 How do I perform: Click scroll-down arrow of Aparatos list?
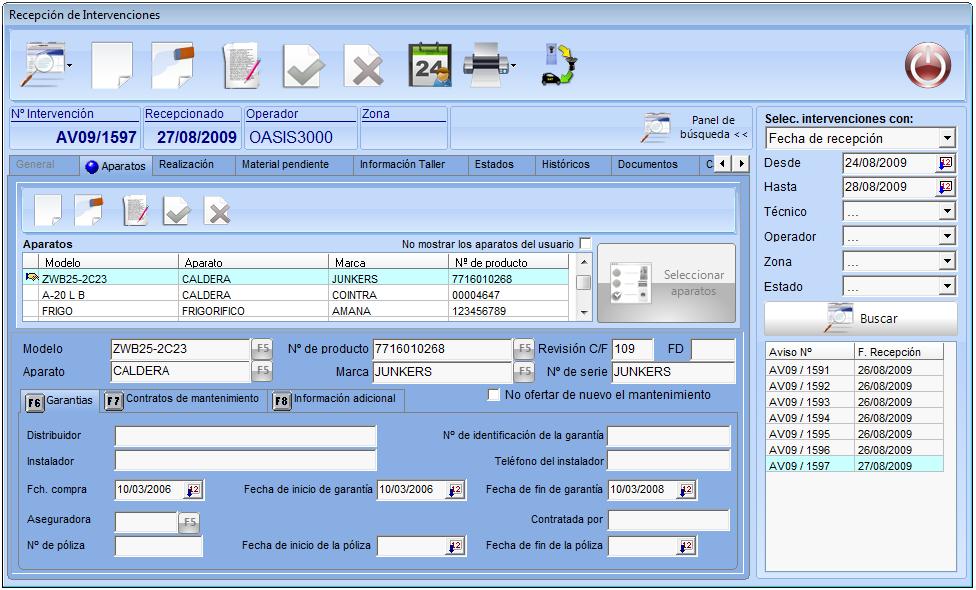[x=583, y=312]
